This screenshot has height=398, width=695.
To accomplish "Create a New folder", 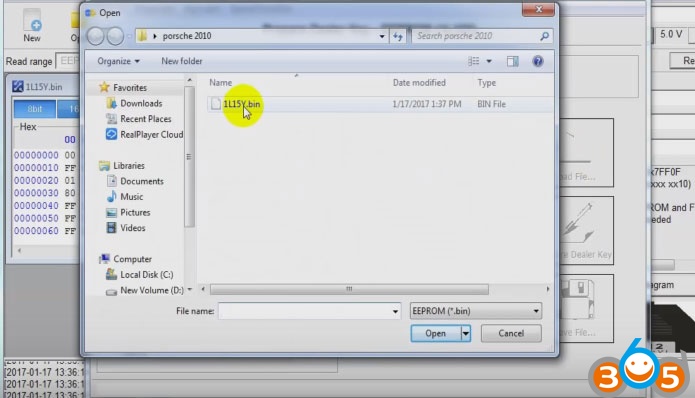I will tap(182, 61).
